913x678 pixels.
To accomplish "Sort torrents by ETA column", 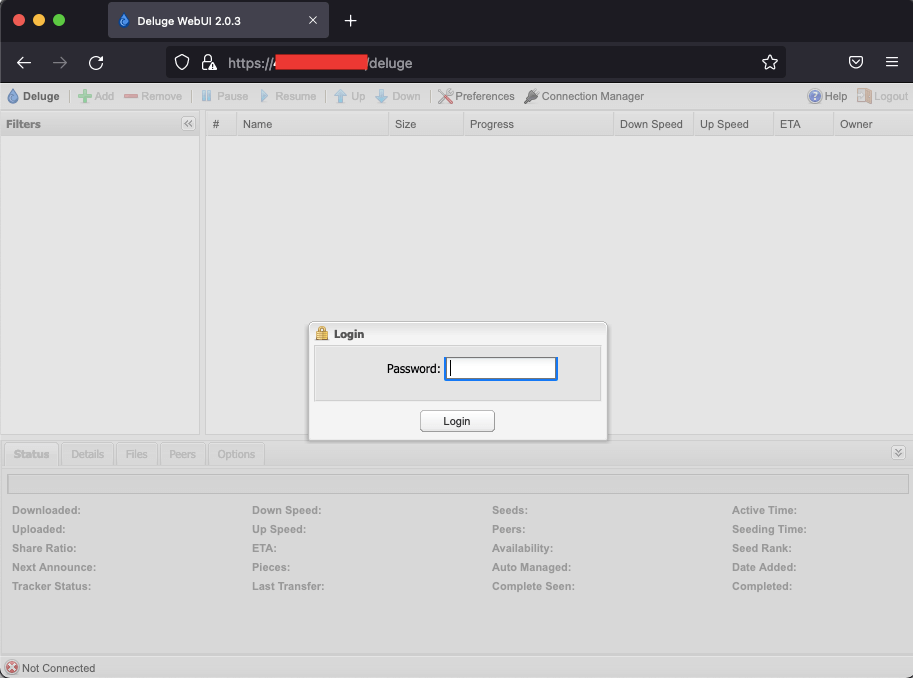I will [804, 124].
